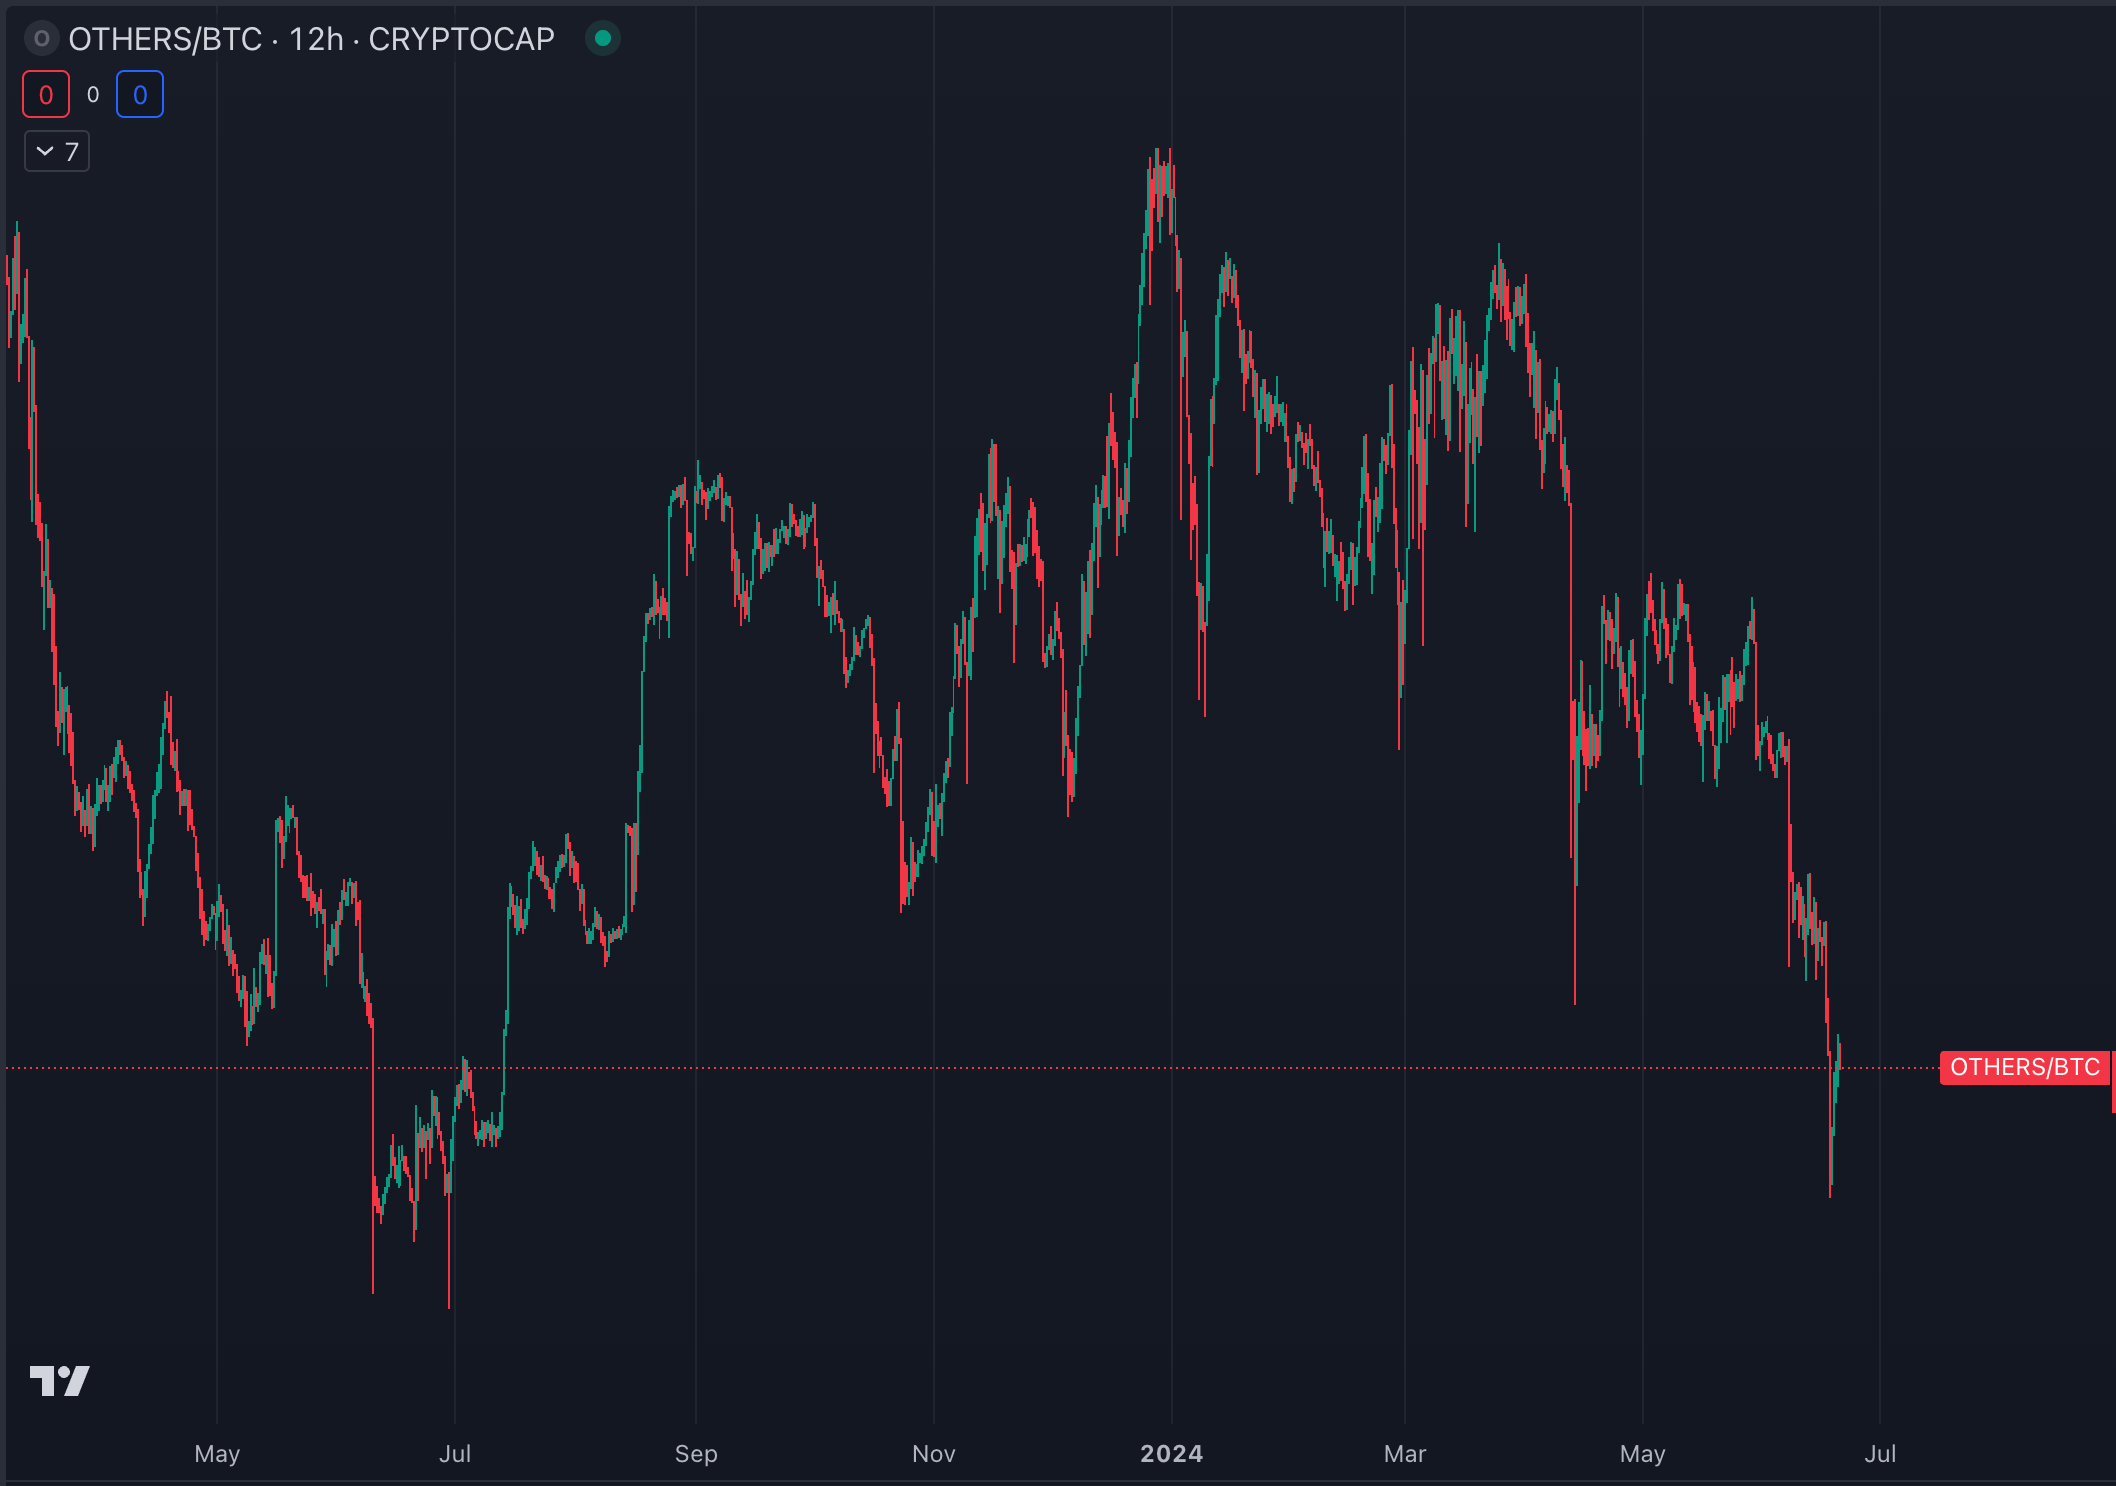Click the Nov label on time axis
The height and width of the screenshot is (1486, 2116).
[933, 1454]
